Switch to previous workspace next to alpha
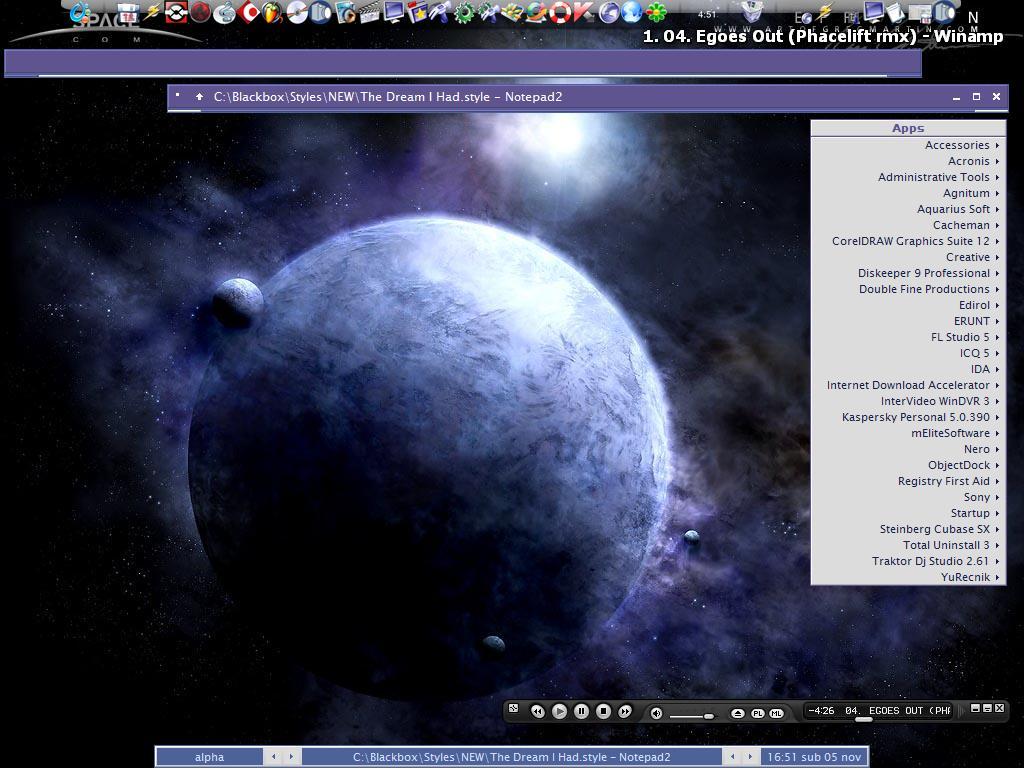 pos(274,758)
